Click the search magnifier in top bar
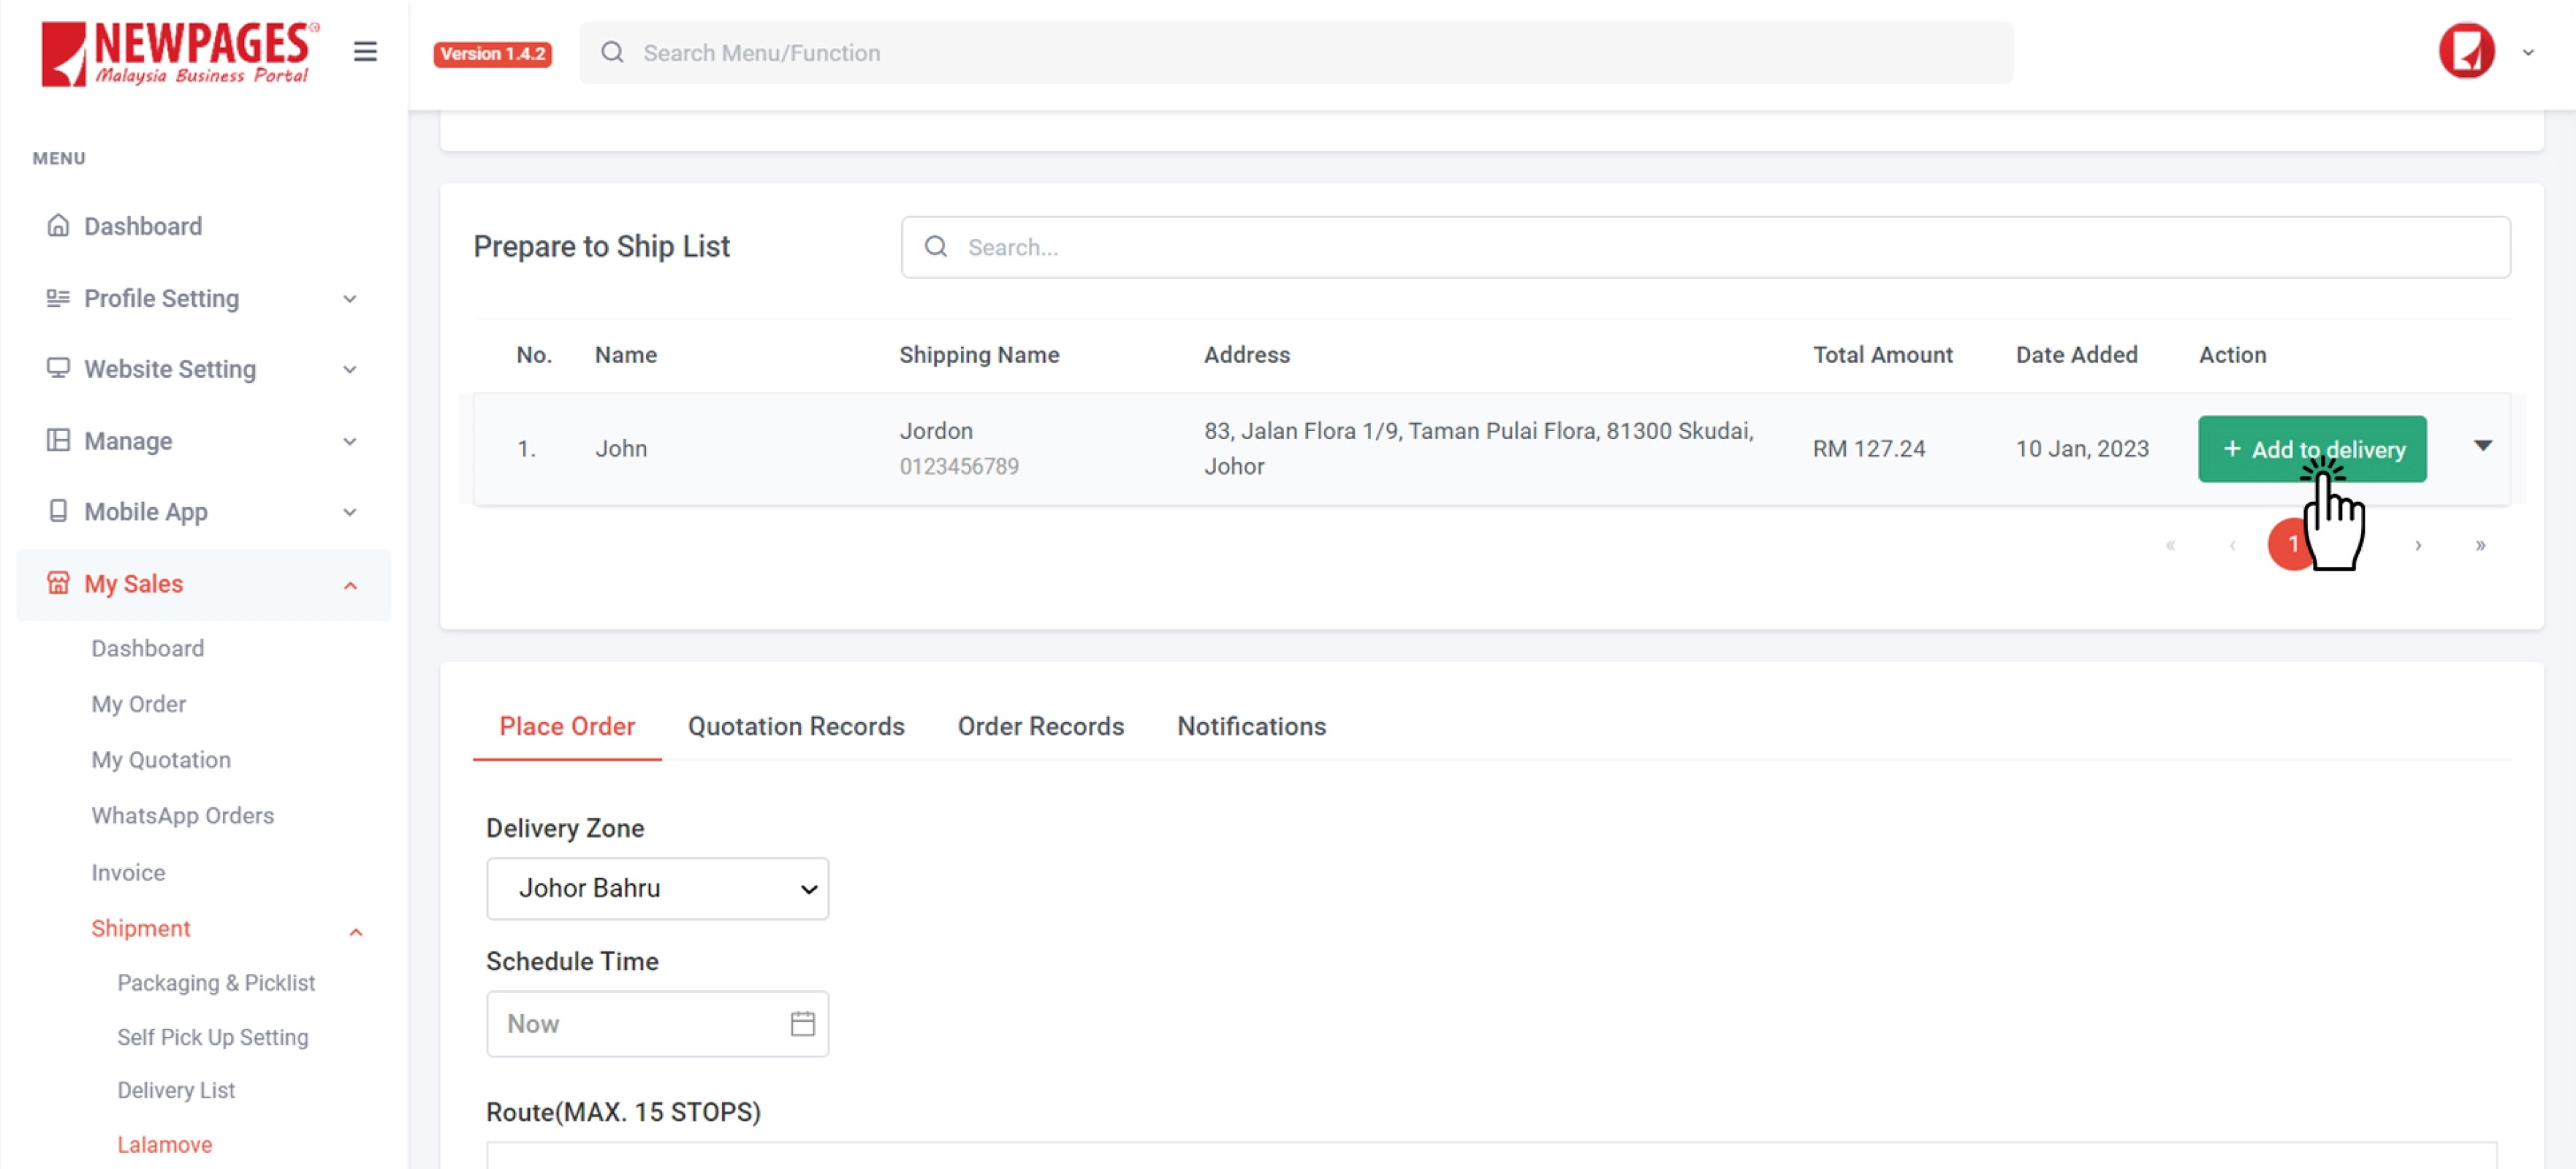2576x1169 pixels. pos(612,52)
